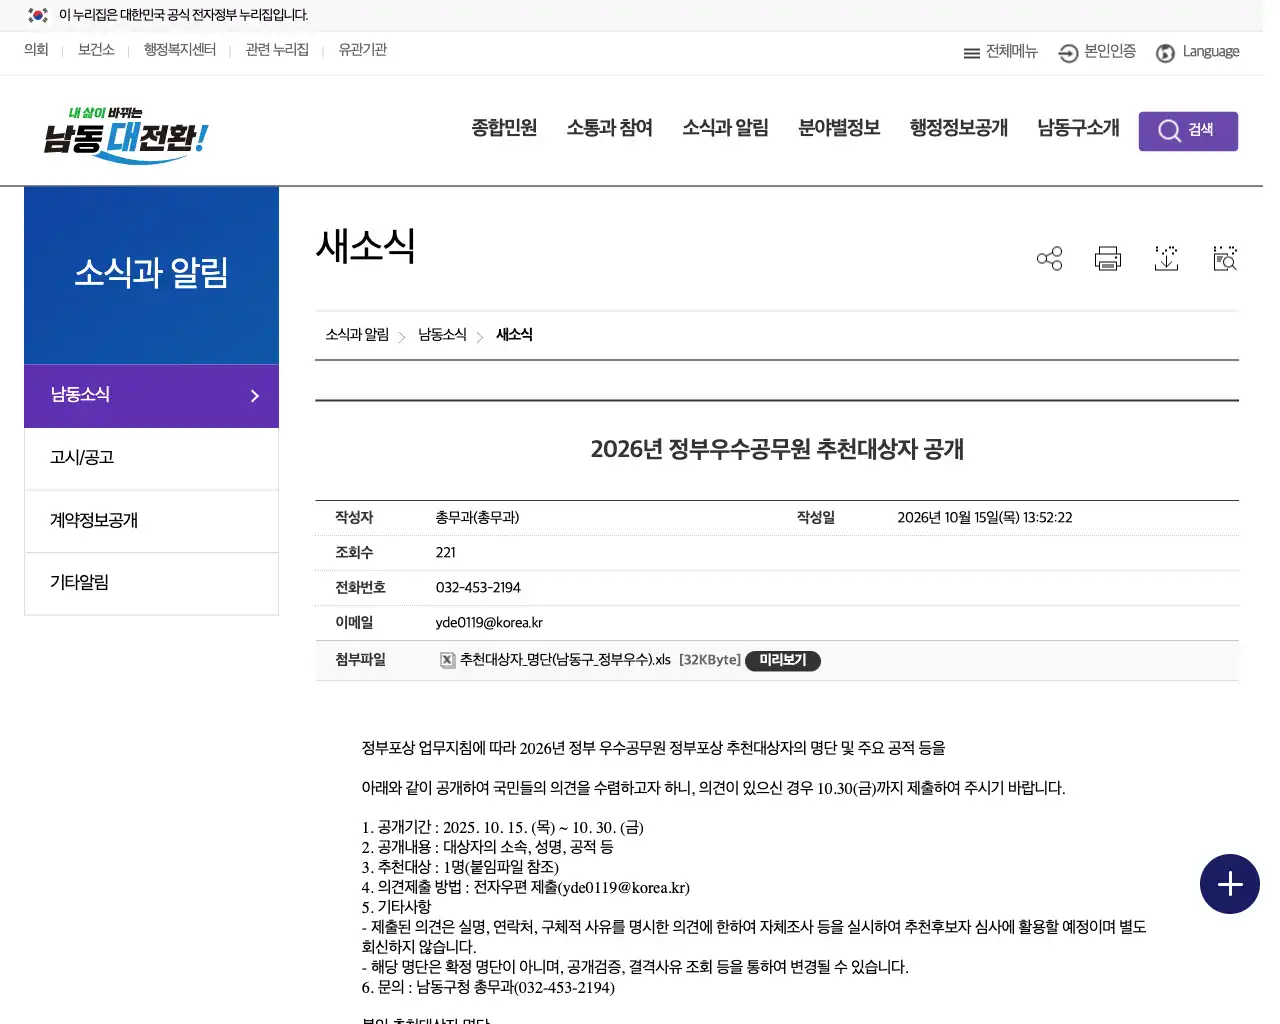Click email yde0119@korea.kr in table

pos(489,623)
